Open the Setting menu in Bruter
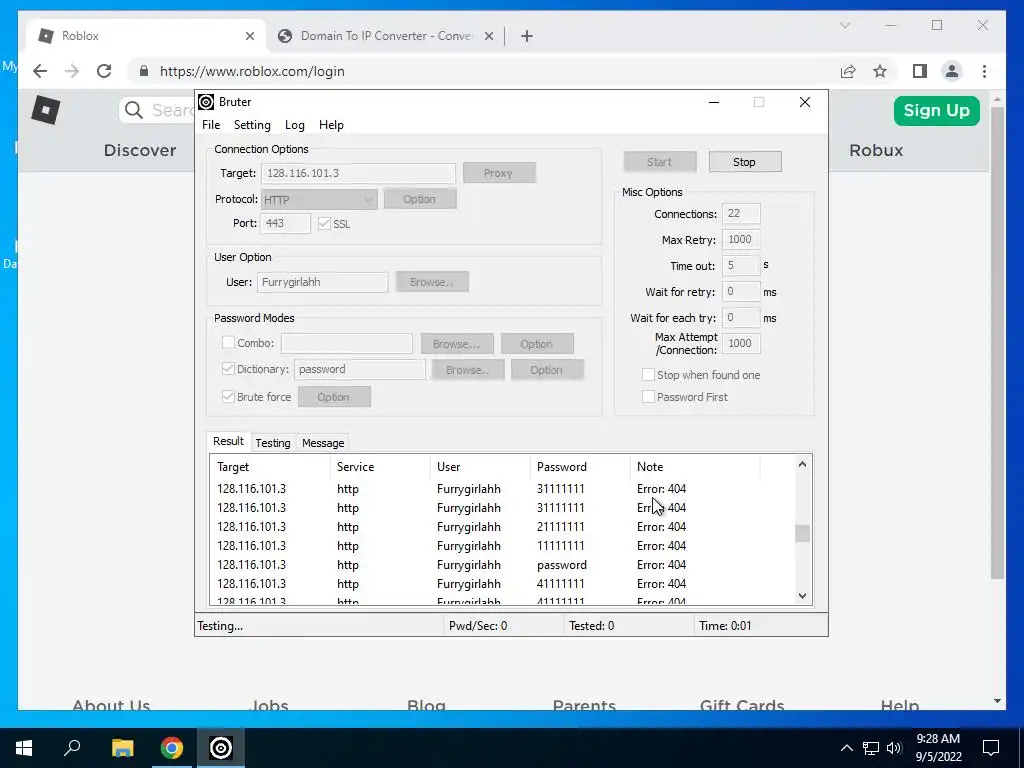 point(252,125)
